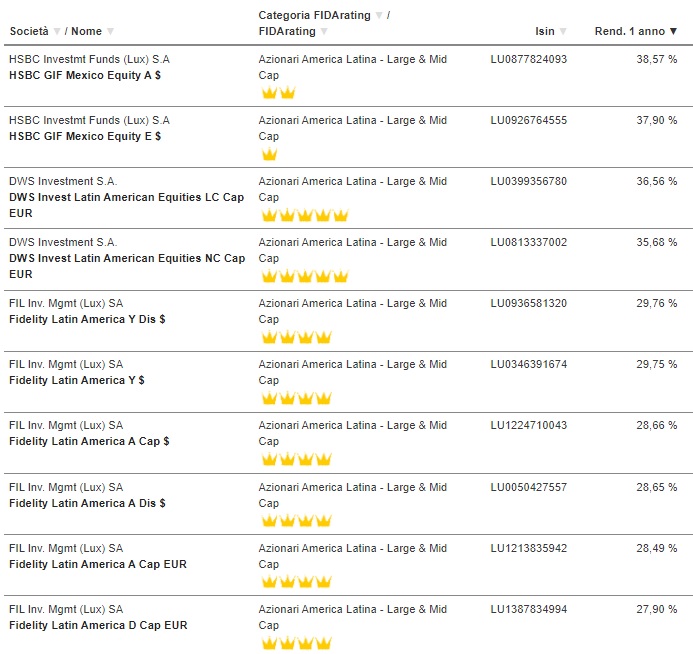Select ISIN LU0346391674
This screenshot has height=654, width=693.
coord(529,364)
